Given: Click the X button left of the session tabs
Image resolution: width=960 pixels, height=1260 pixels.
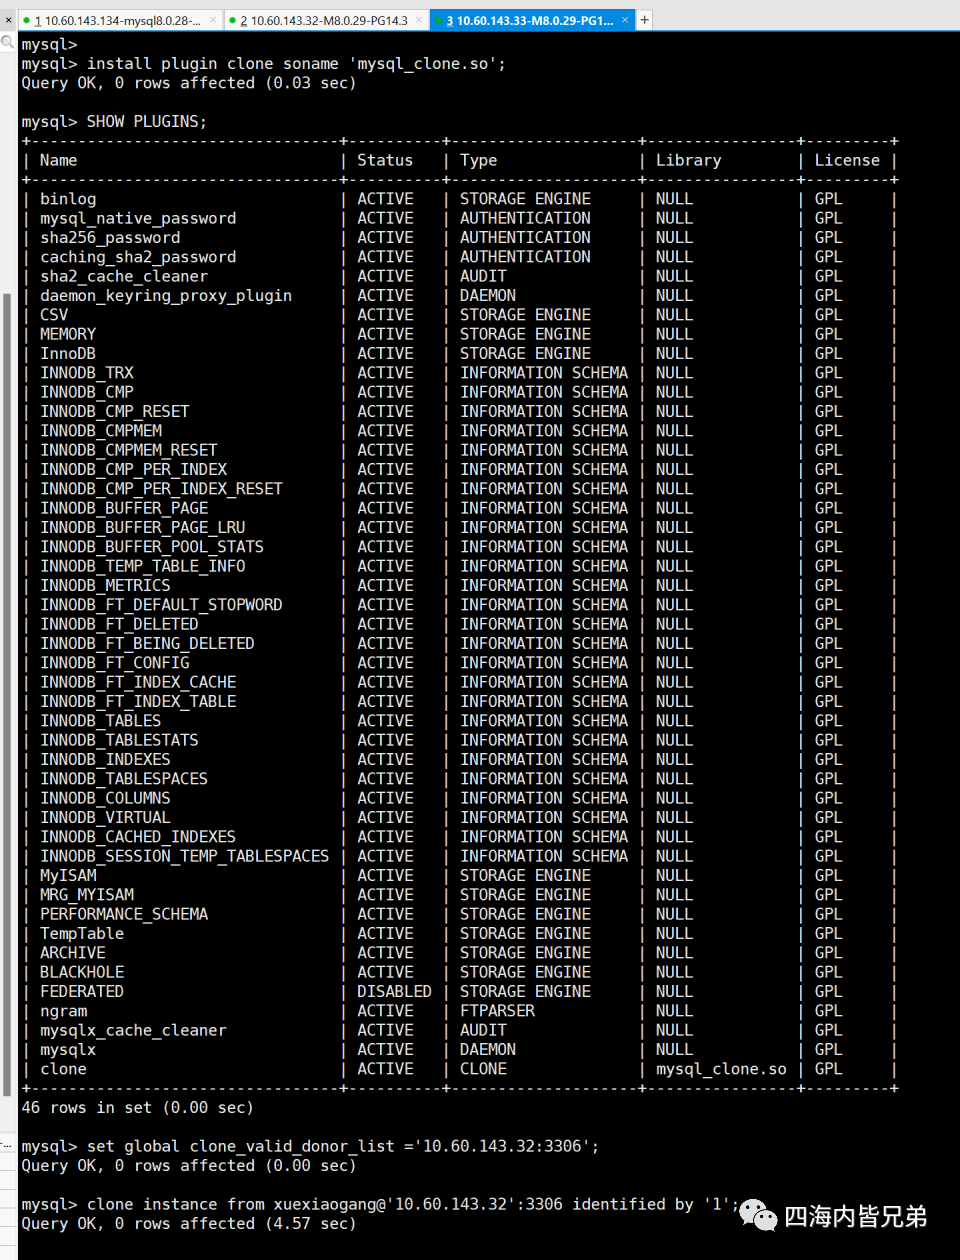Looking at the screenshot, I should (8, 20).
